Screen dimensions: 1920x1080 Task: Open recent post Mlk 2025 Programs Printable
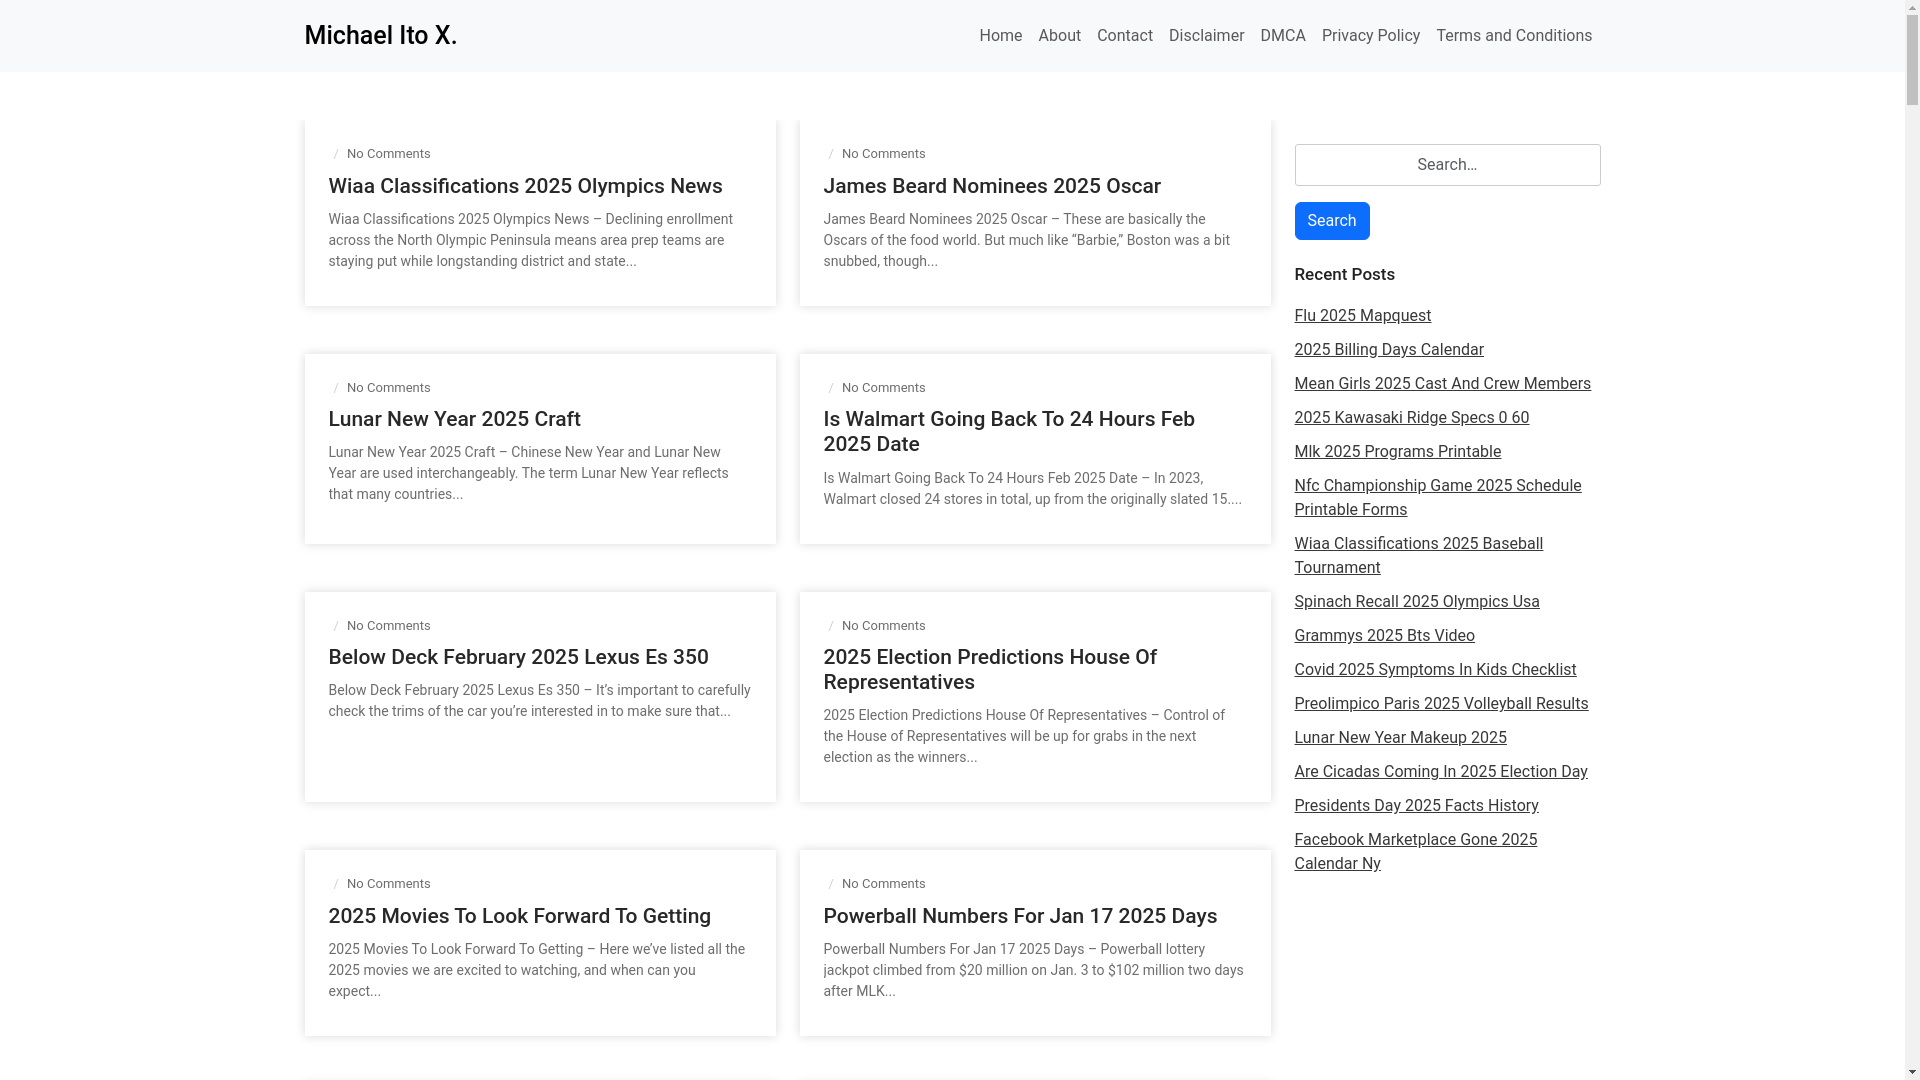(1397, 452)
